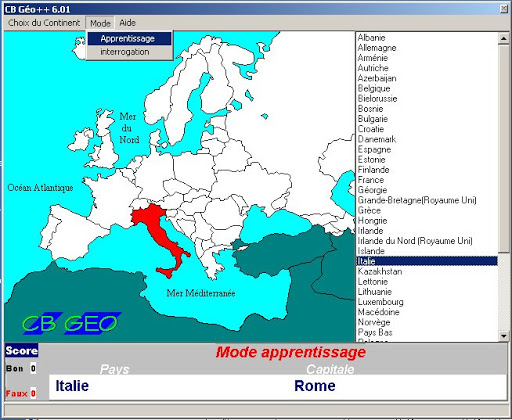
Task: Open the Aide menu
Action: [127, 23]
